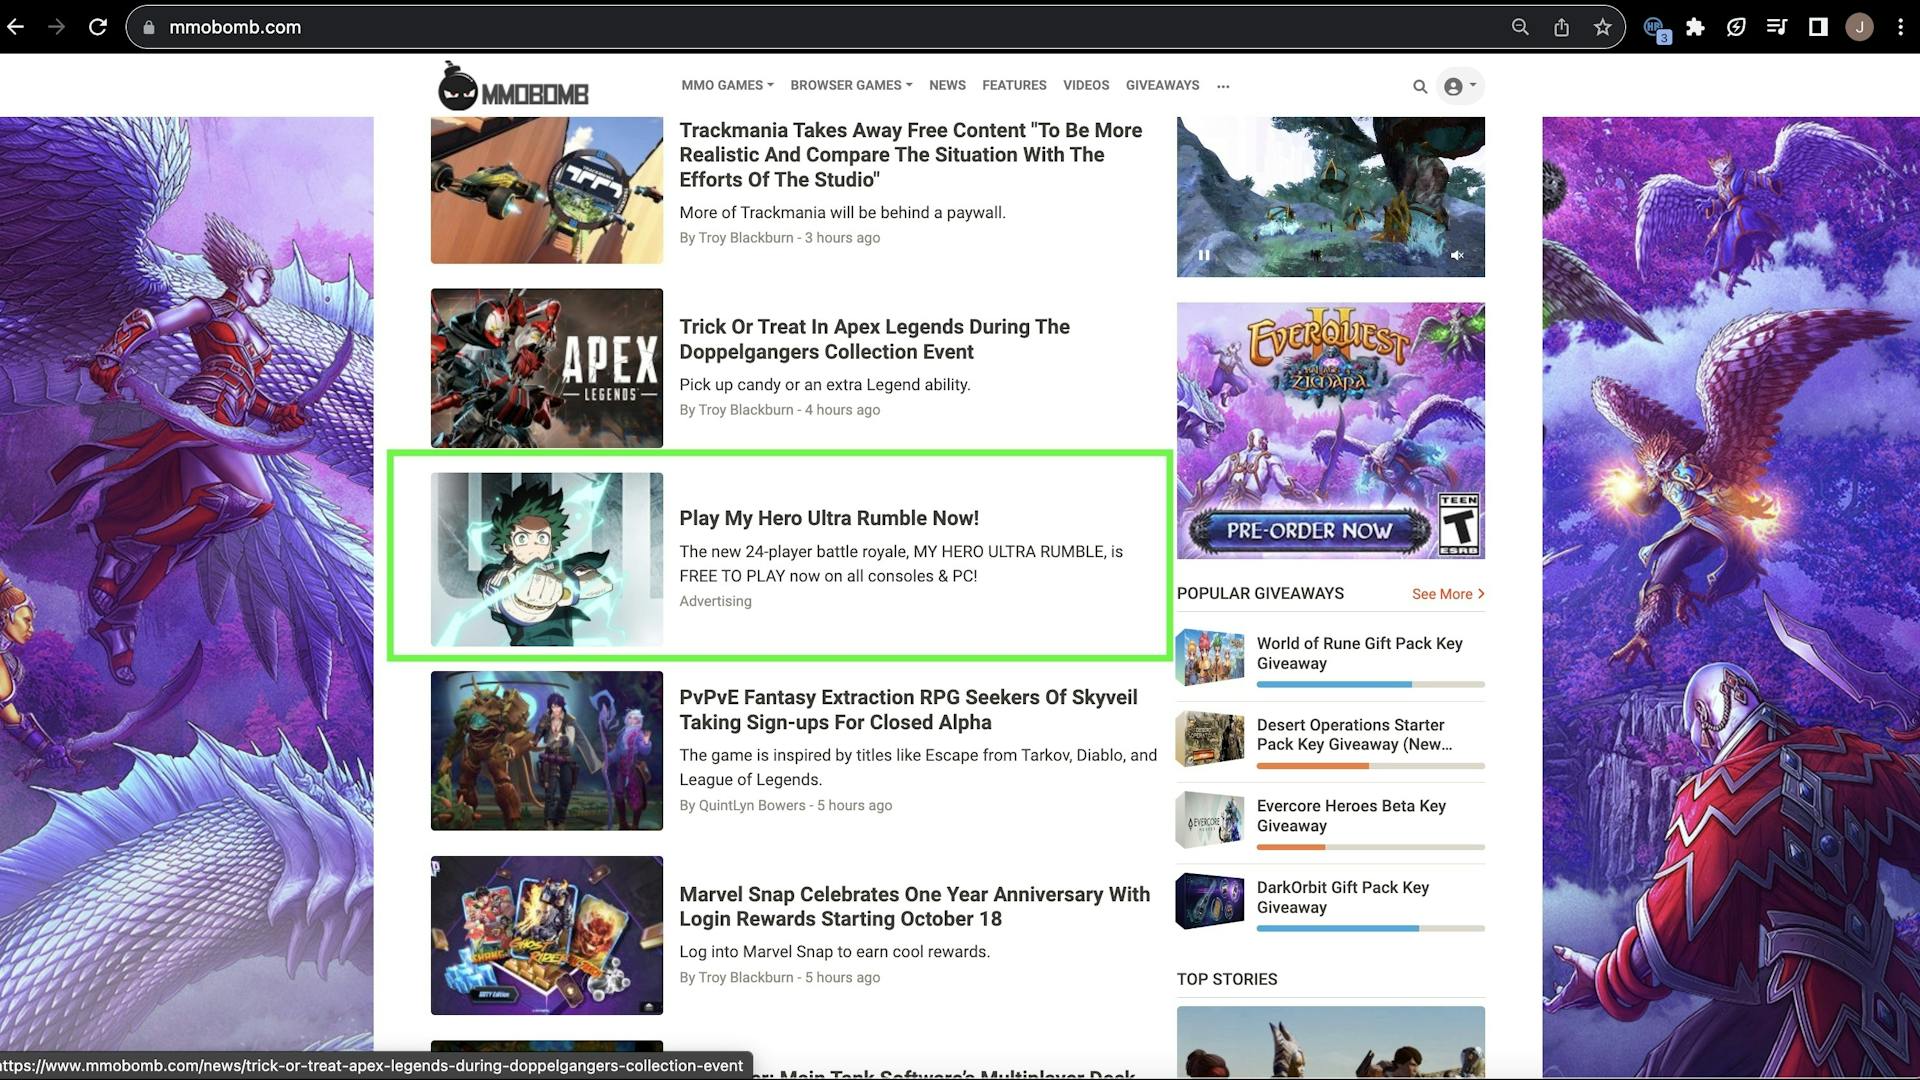Open the media control playlist icon
Screen dimensions: 1920x1080
tap(1777, 27)
